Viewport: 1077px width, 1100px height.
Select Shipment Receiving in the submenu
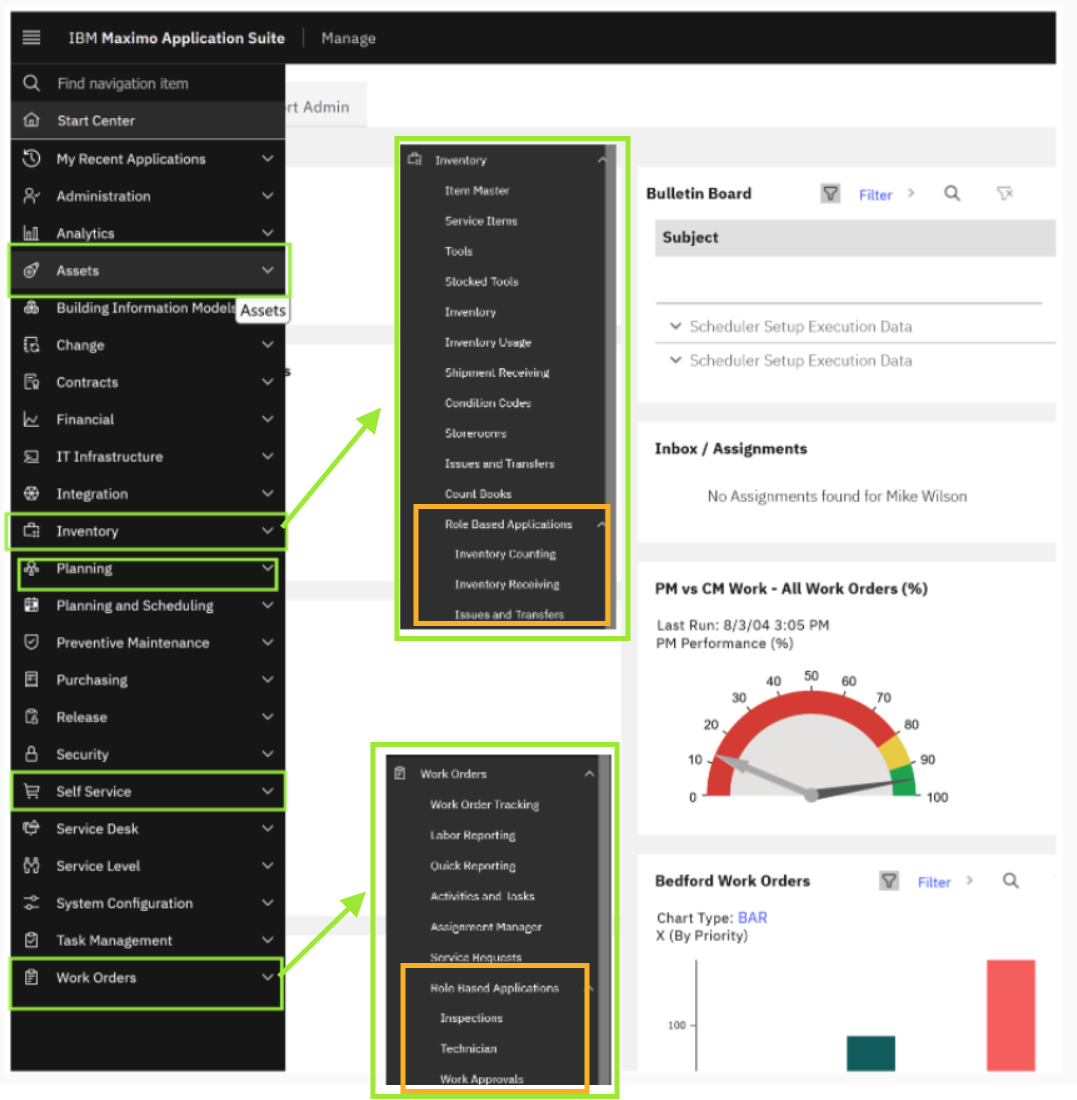click(497, 373)
